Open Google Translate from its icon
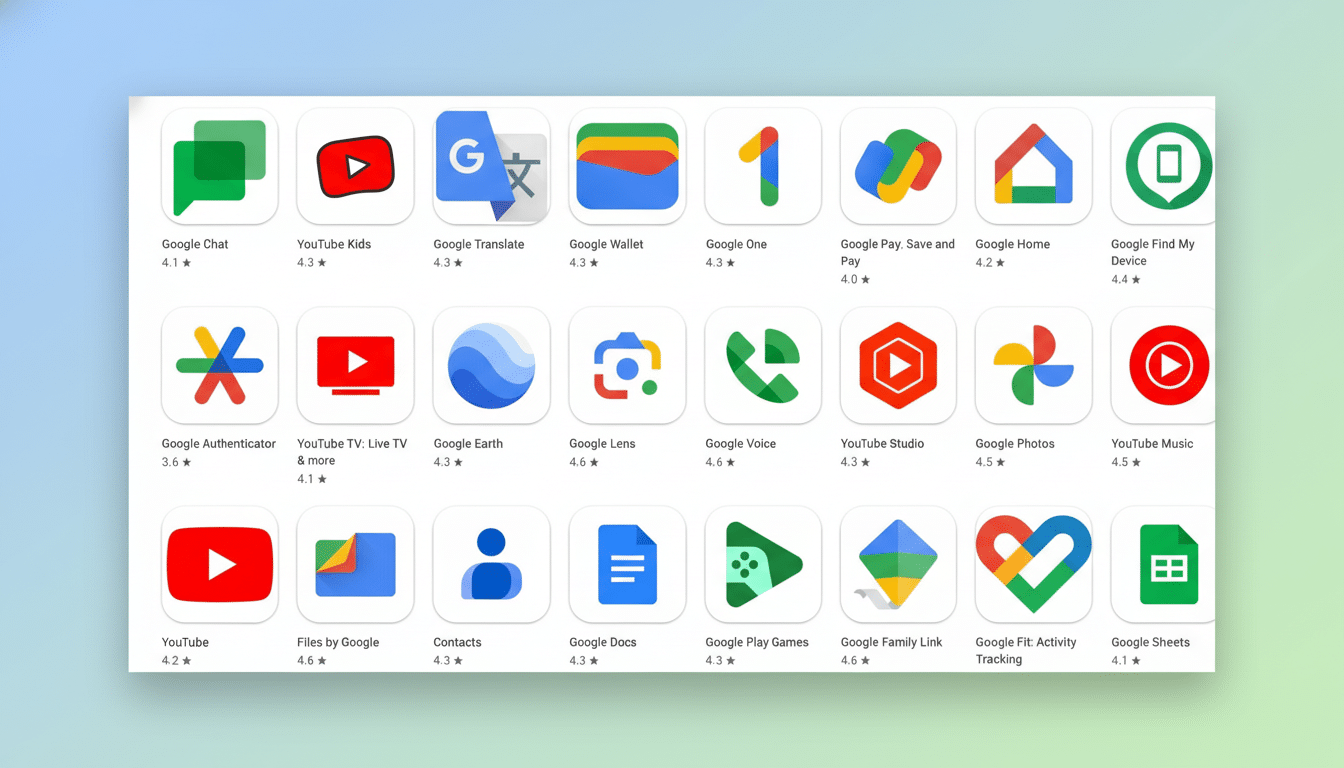The image size is (1344, 768). pyautogui.click(x=491, y=166)
